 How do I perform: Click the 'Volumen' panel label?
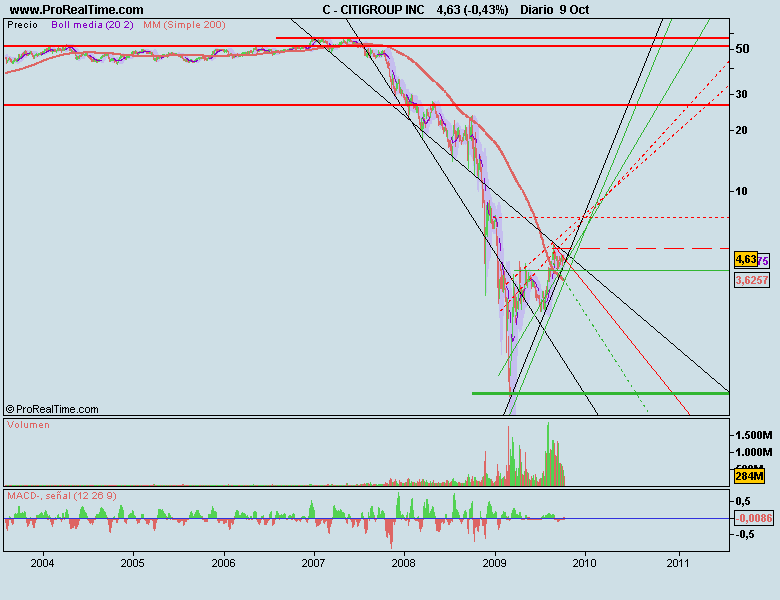click(28, 425)
